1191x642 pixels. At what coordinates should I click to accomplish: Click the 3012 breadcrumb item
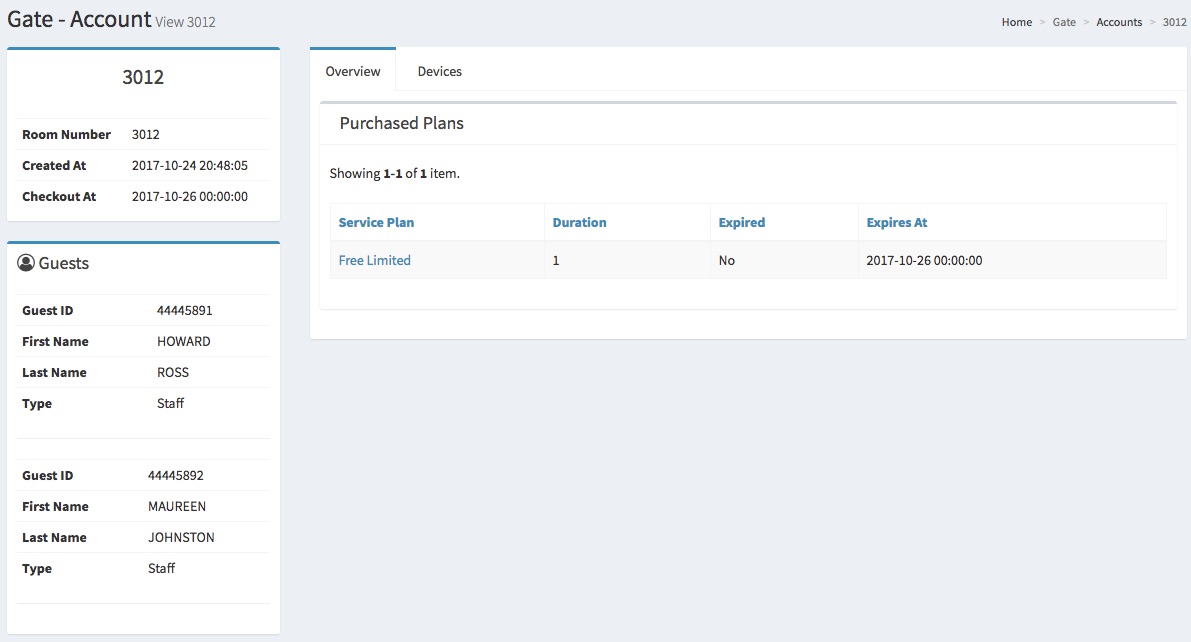tap(1174, 22)
